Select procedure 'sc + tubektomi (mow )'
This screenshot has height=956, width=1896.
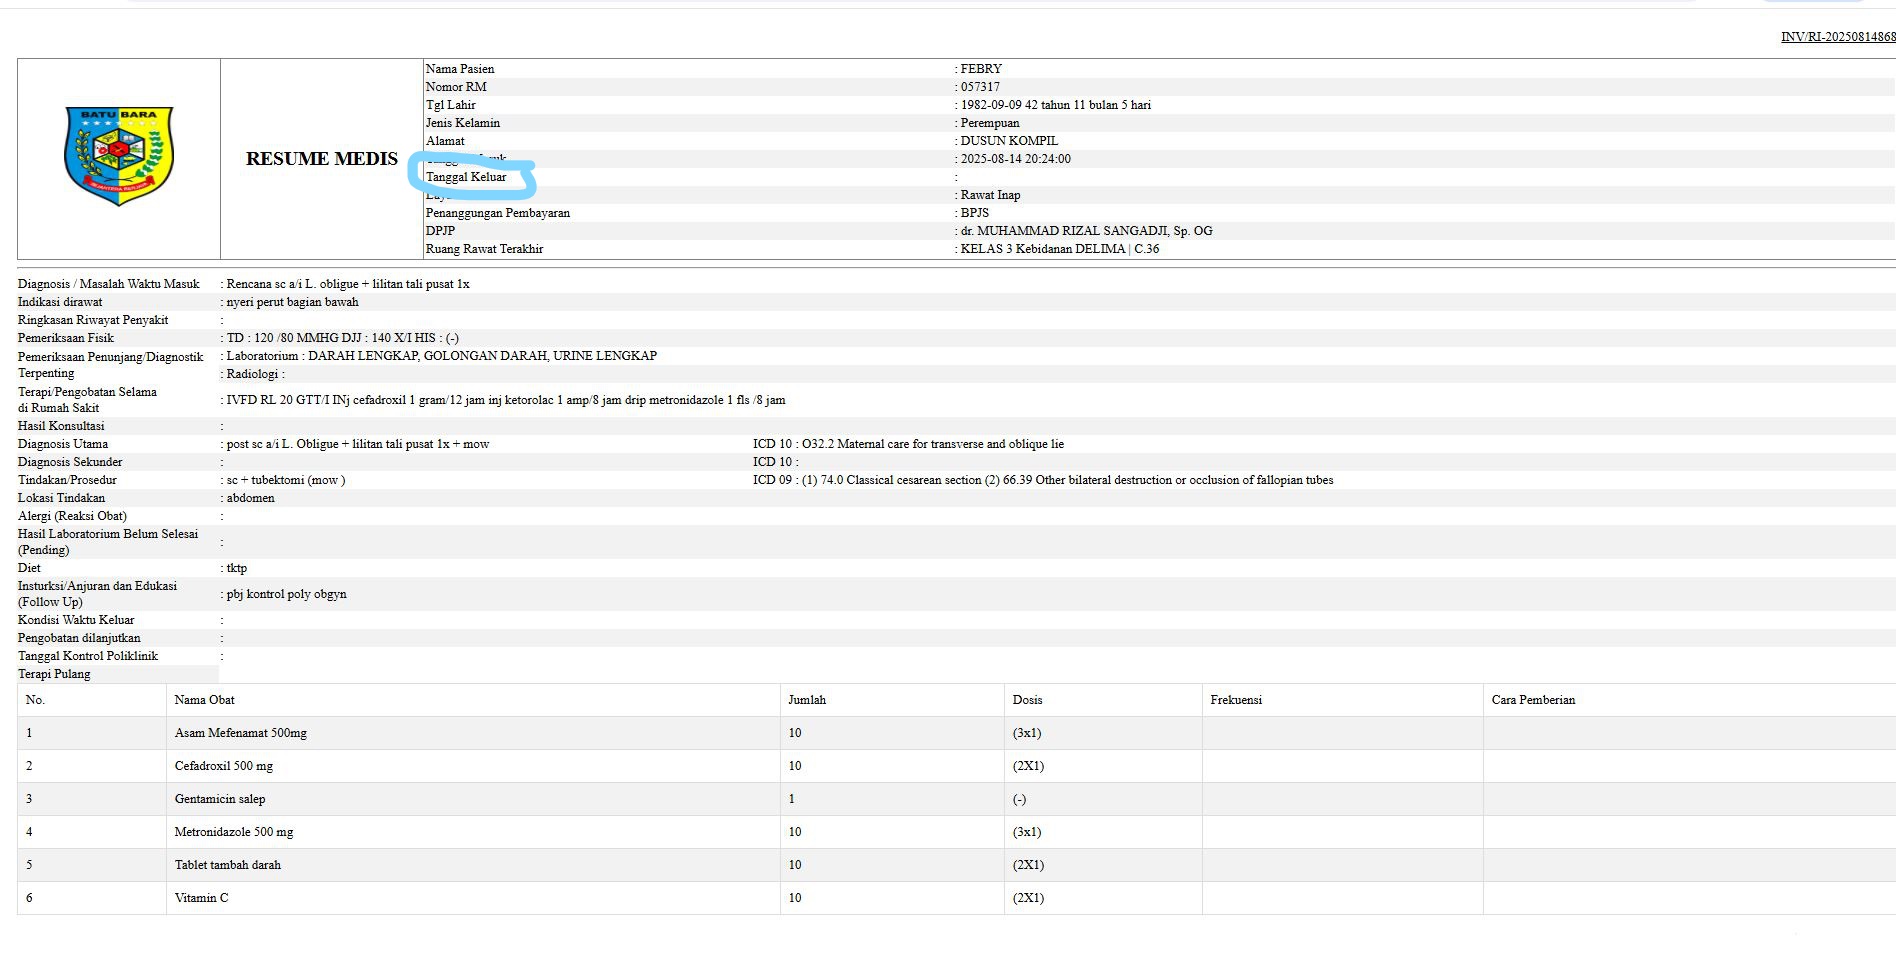pos(286,480)
